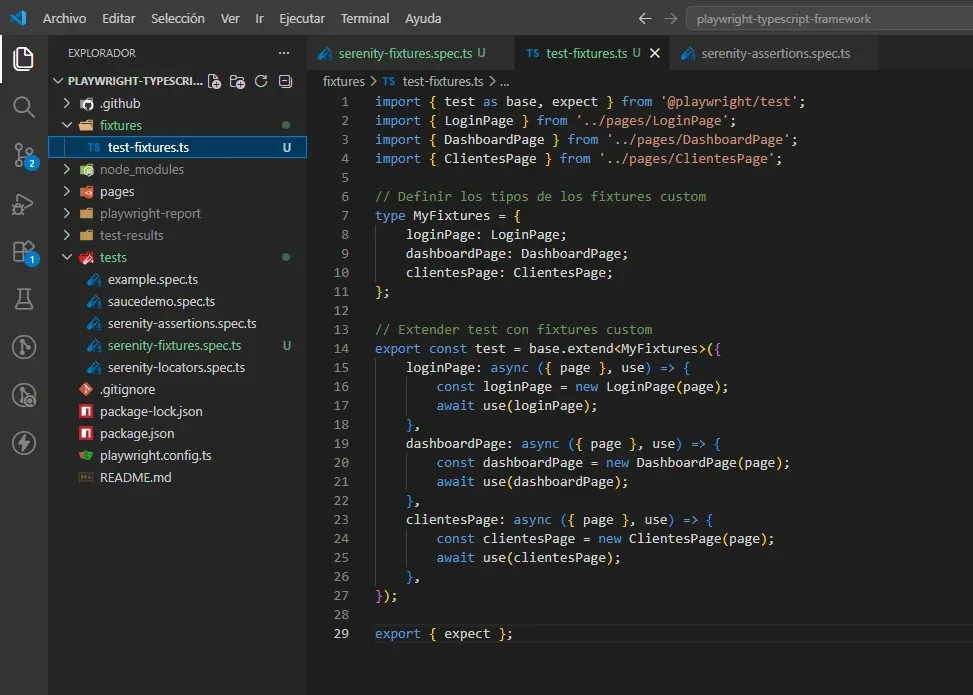This screenshot has width=973, height=695.
Task: Expand the .github folder
Action: click(68, 103)
